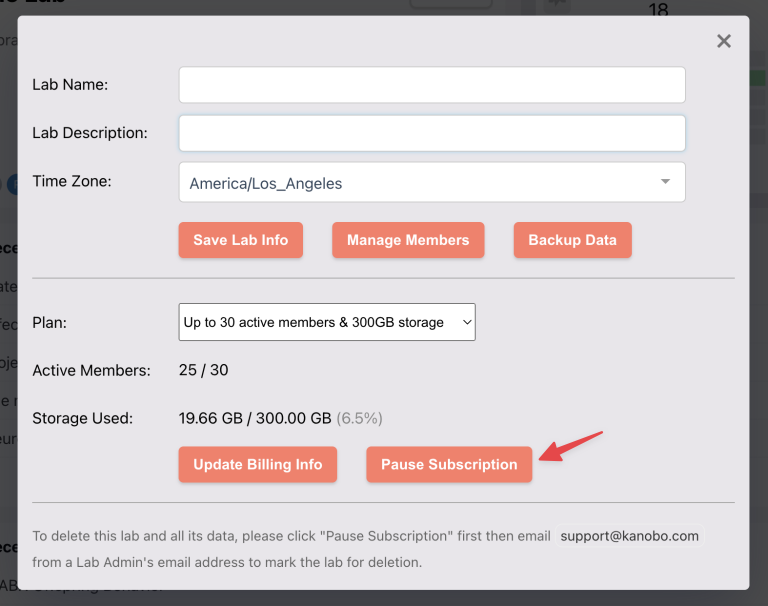Click the Pause Subscription button
Screen dimensions: 768x606
pos(449,464)
